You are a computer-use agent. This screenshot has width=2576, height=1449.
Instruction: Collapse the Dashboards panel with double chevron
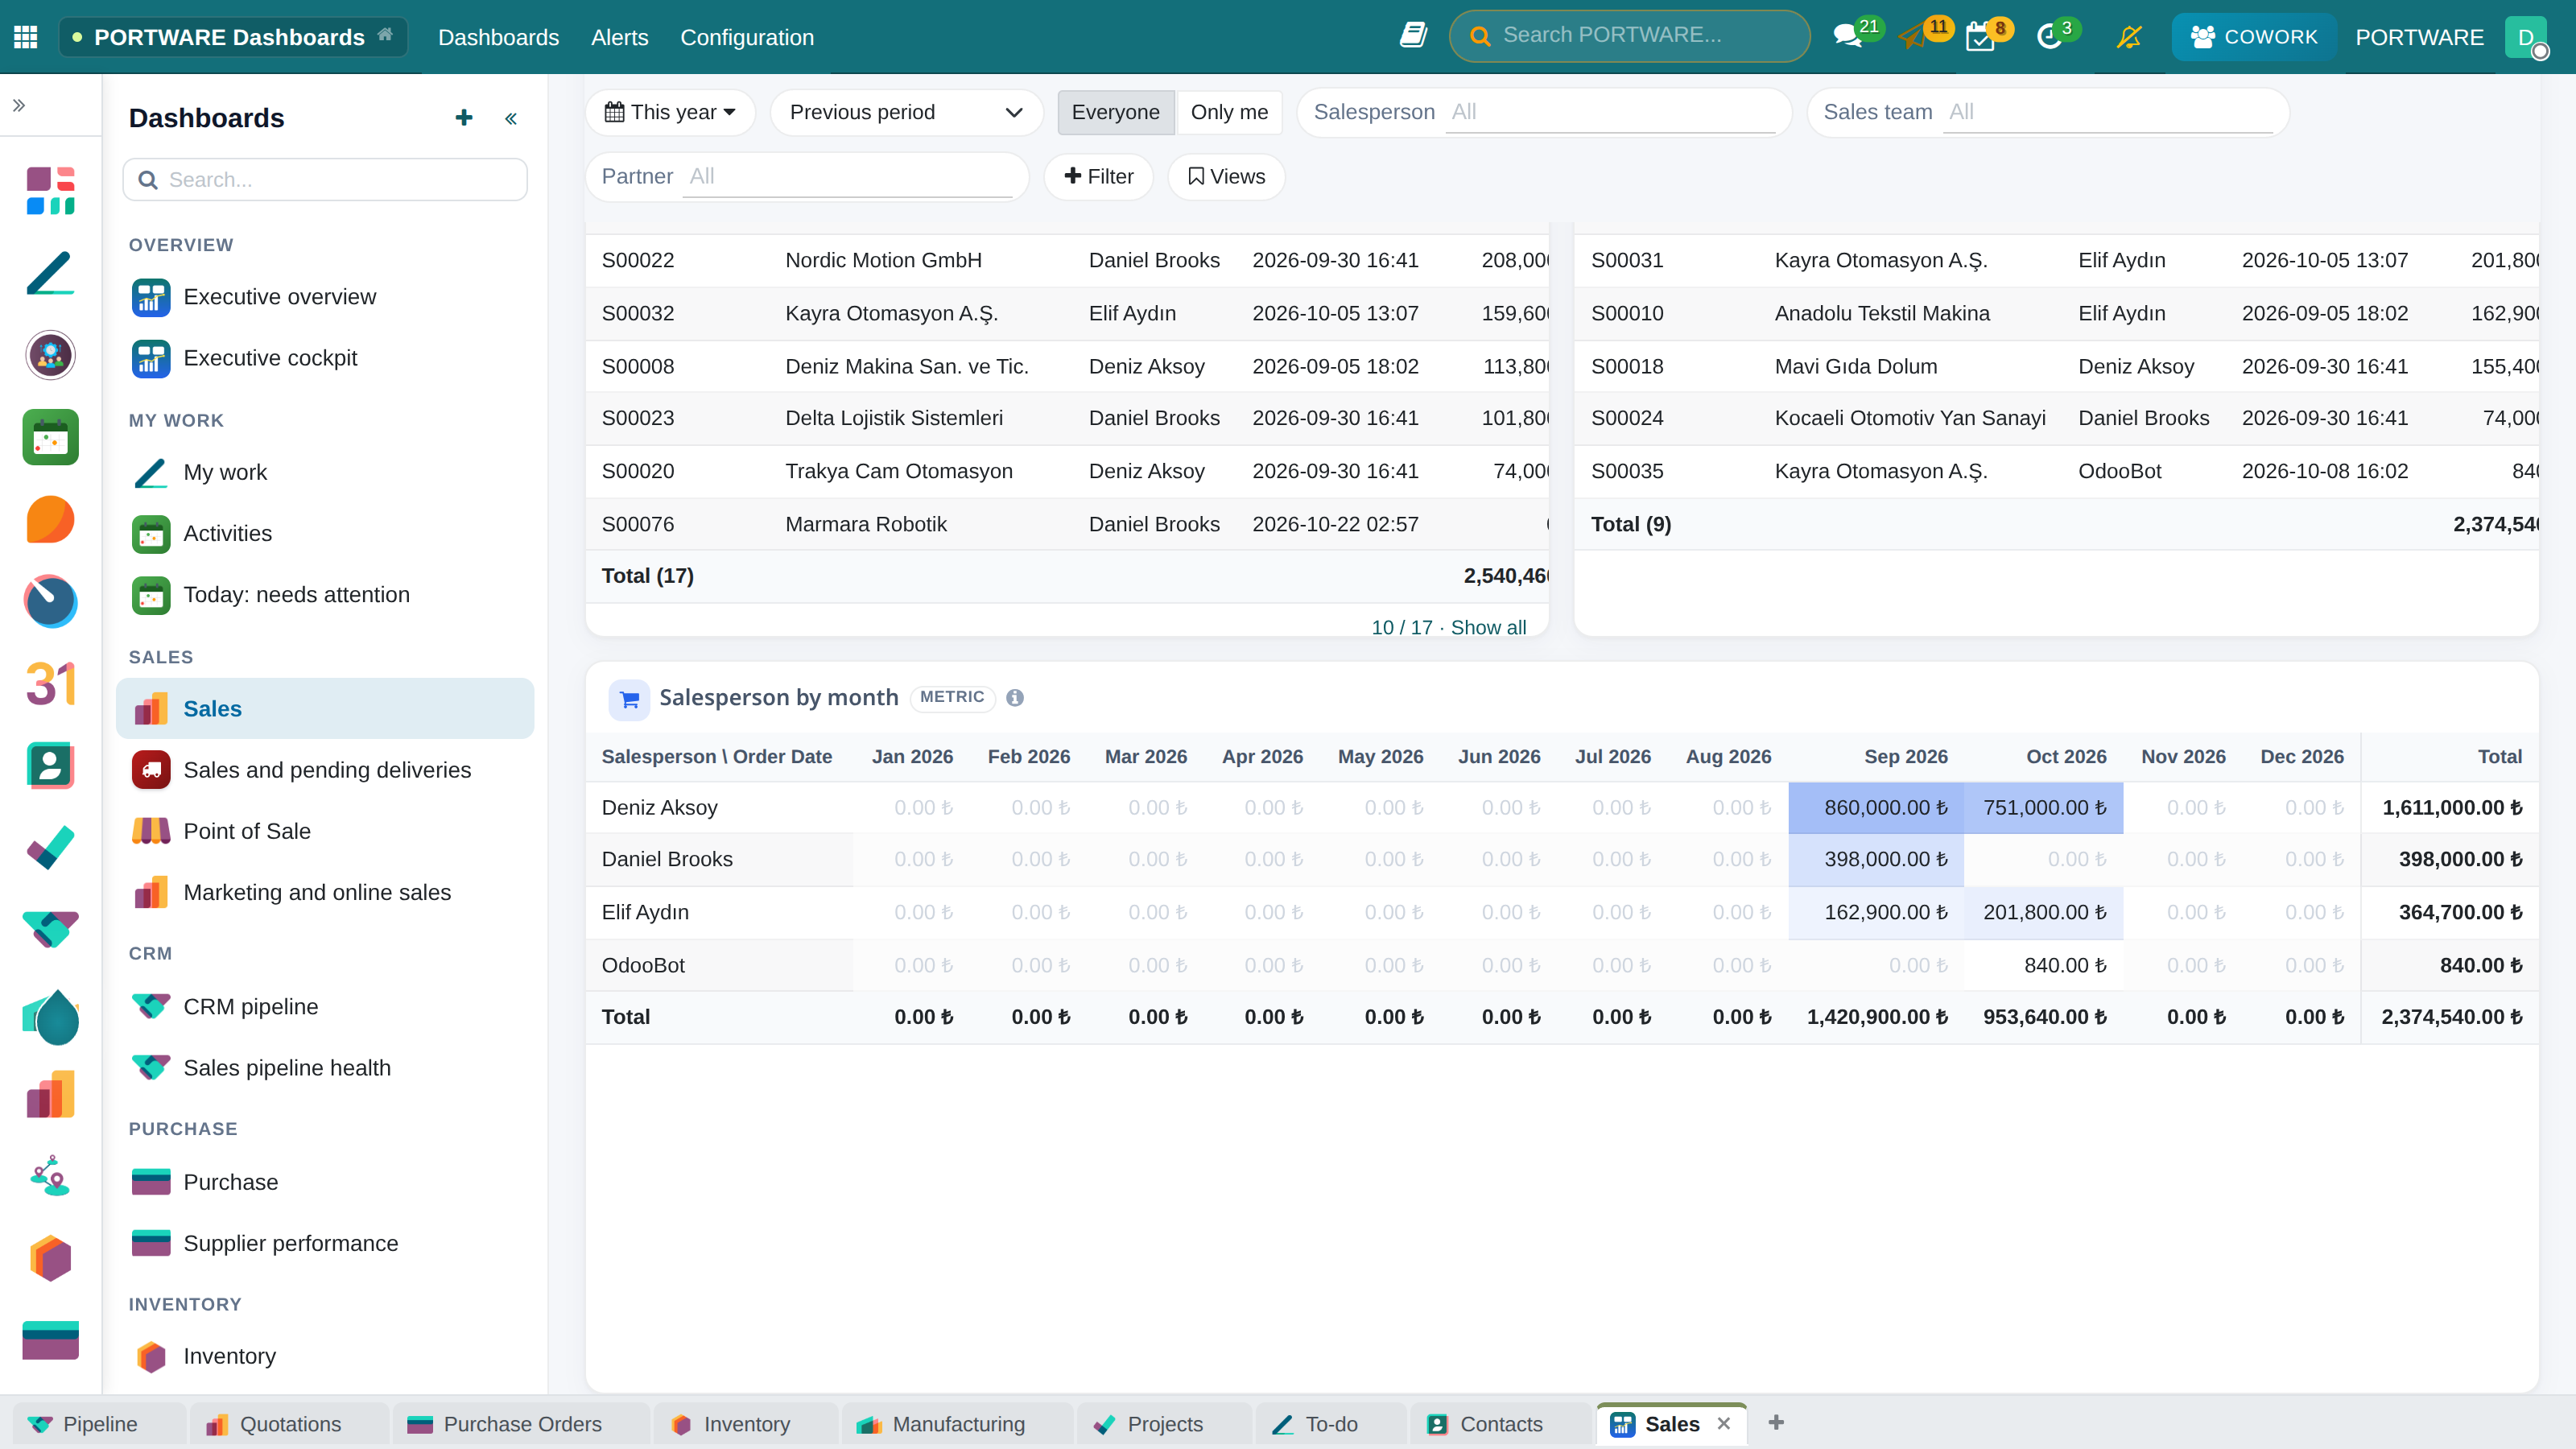(511, 119)
